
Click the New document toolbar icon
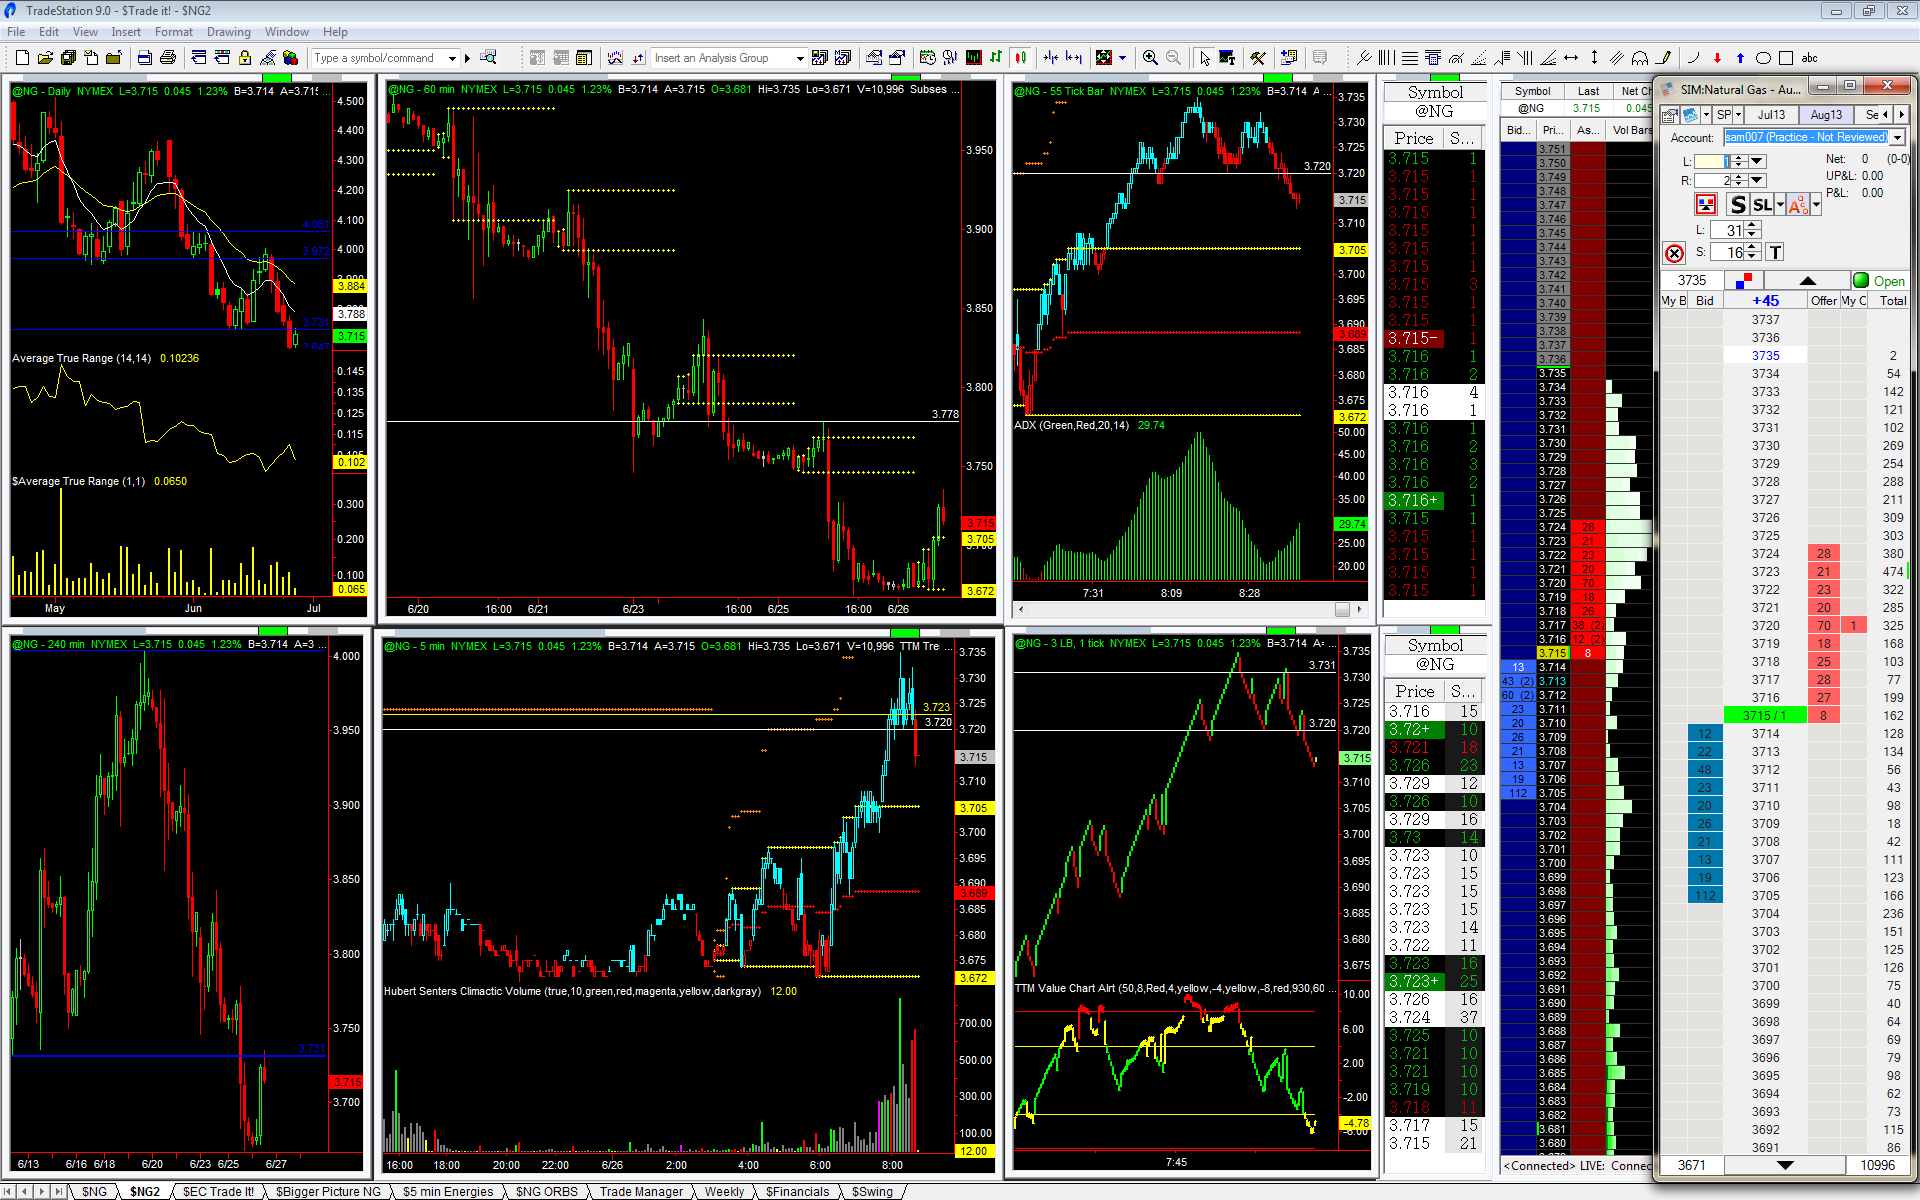22,58
